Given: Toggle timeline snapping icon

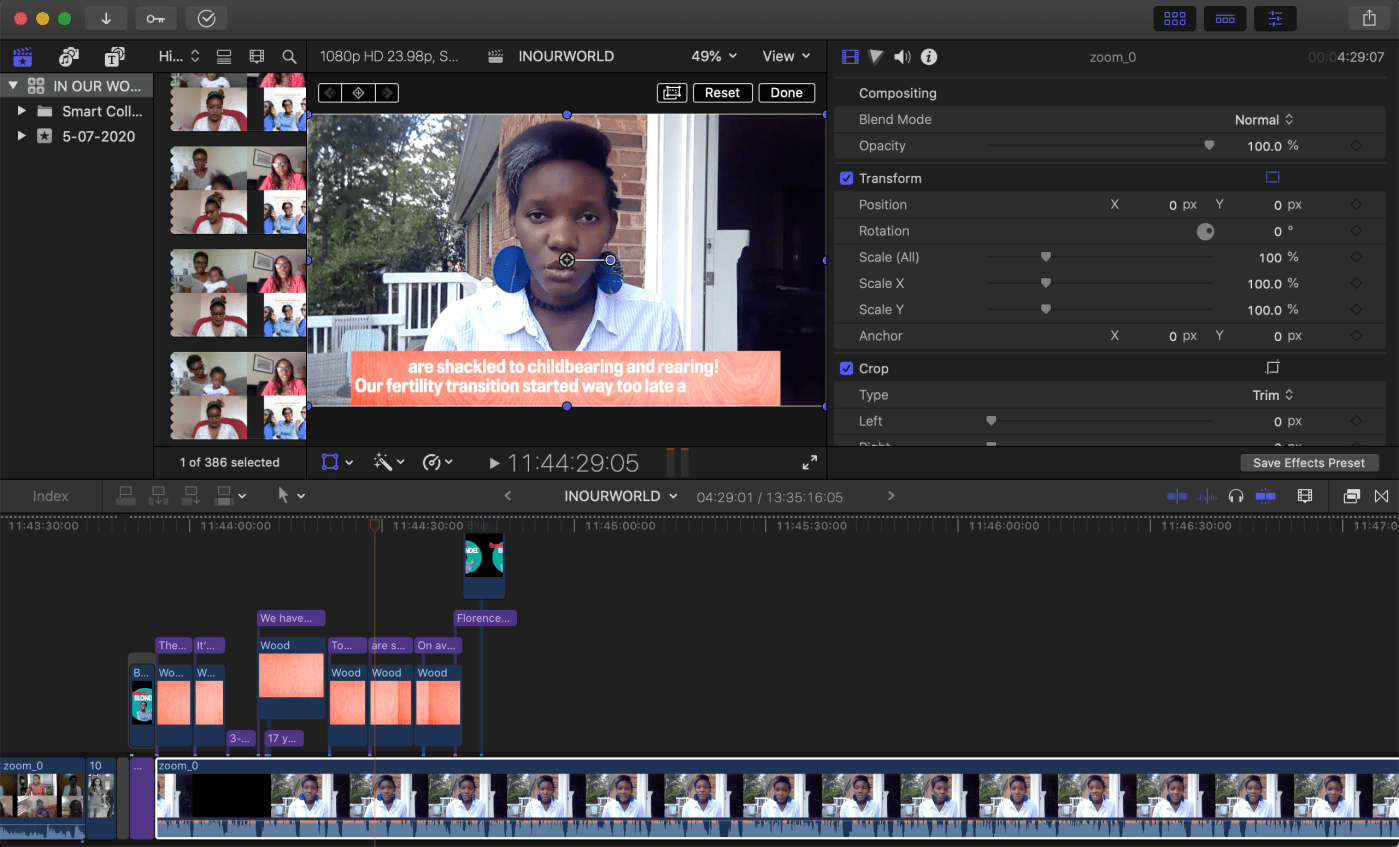Looking at the screenshot, I should pyautogui.click(x=1265, y=496).
